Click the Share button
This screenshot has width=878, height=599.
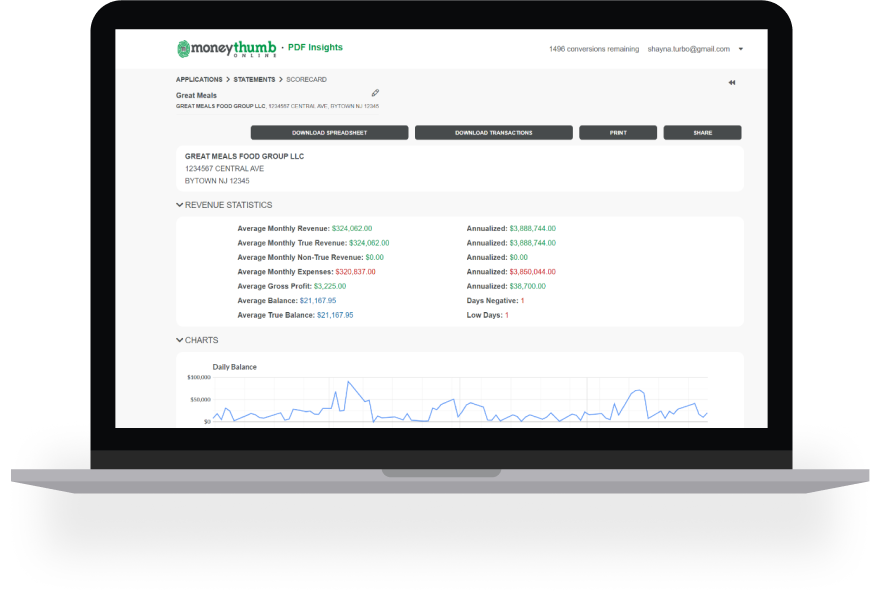[x=702, y=132]
